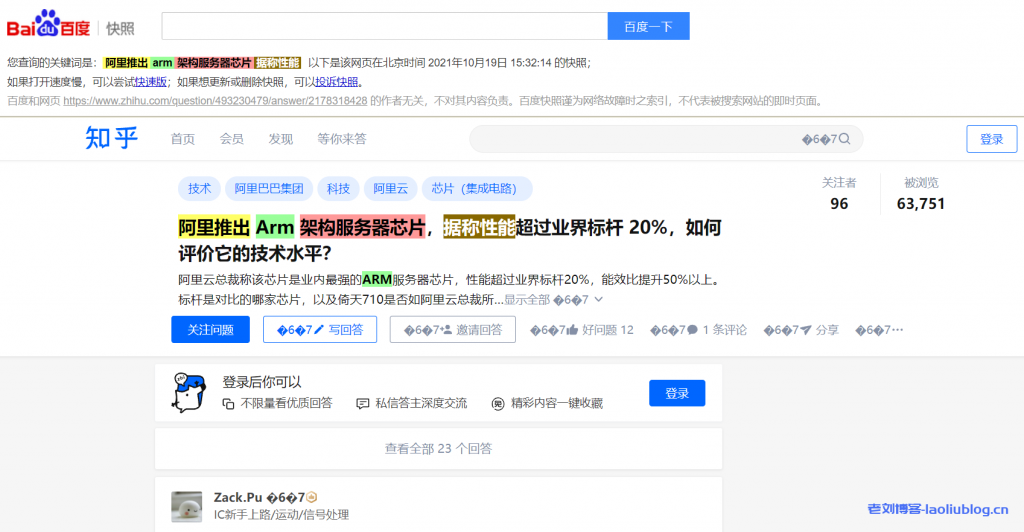Screen dimensions: 1024x532
Task: Click the 快照 label beside Baidu logo
Action: pyautogui.click(x=120, y=28)
